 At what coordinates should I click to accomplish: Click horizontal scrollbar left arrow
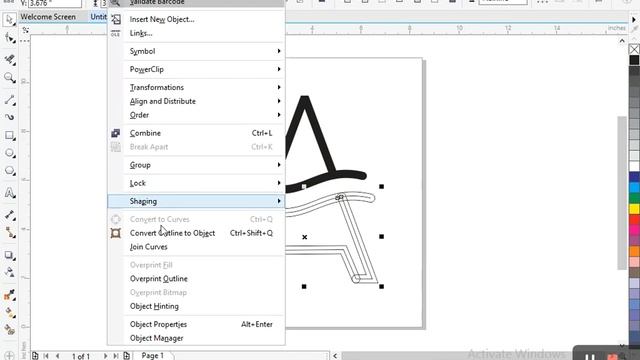click(335, 356)
